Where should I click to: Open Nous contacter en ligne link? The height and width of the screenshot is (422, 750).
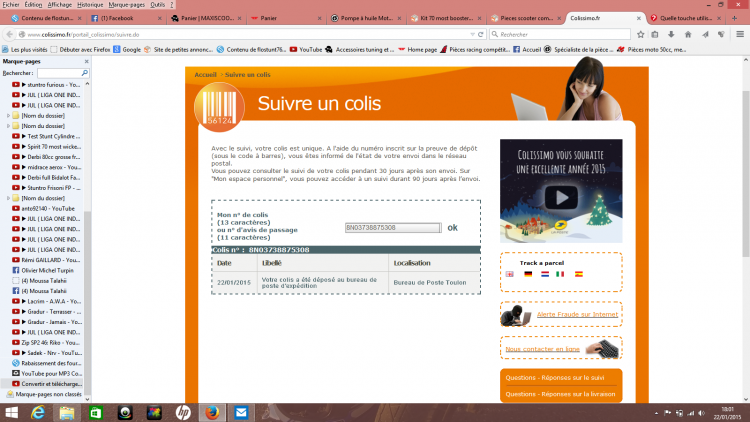click(x=542, y=349)
